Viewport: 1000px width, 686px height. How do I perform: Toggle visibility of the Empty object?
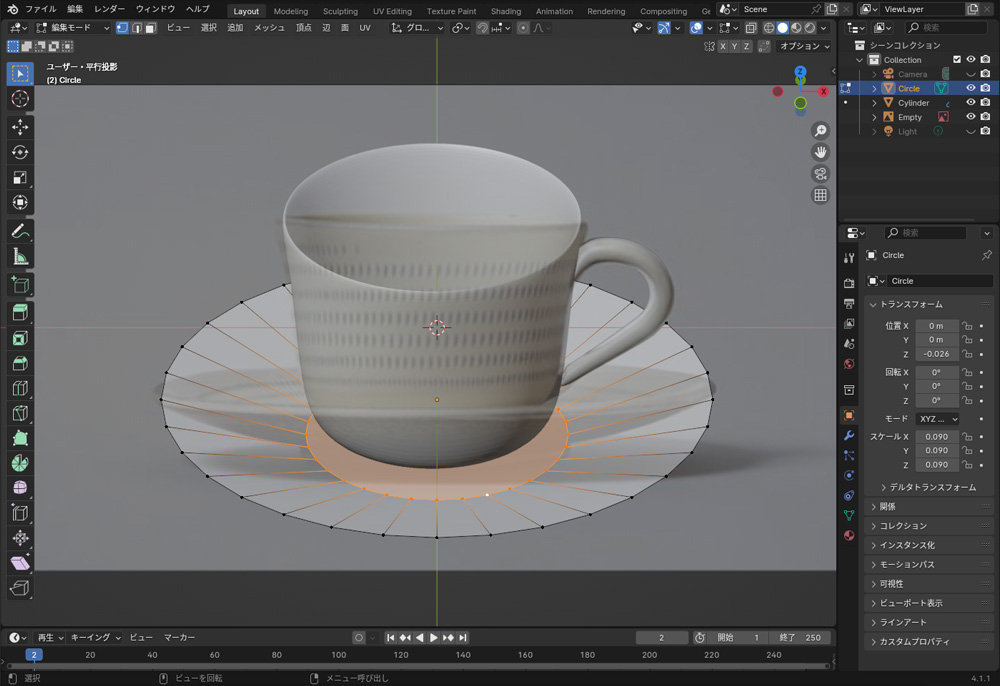970,117
